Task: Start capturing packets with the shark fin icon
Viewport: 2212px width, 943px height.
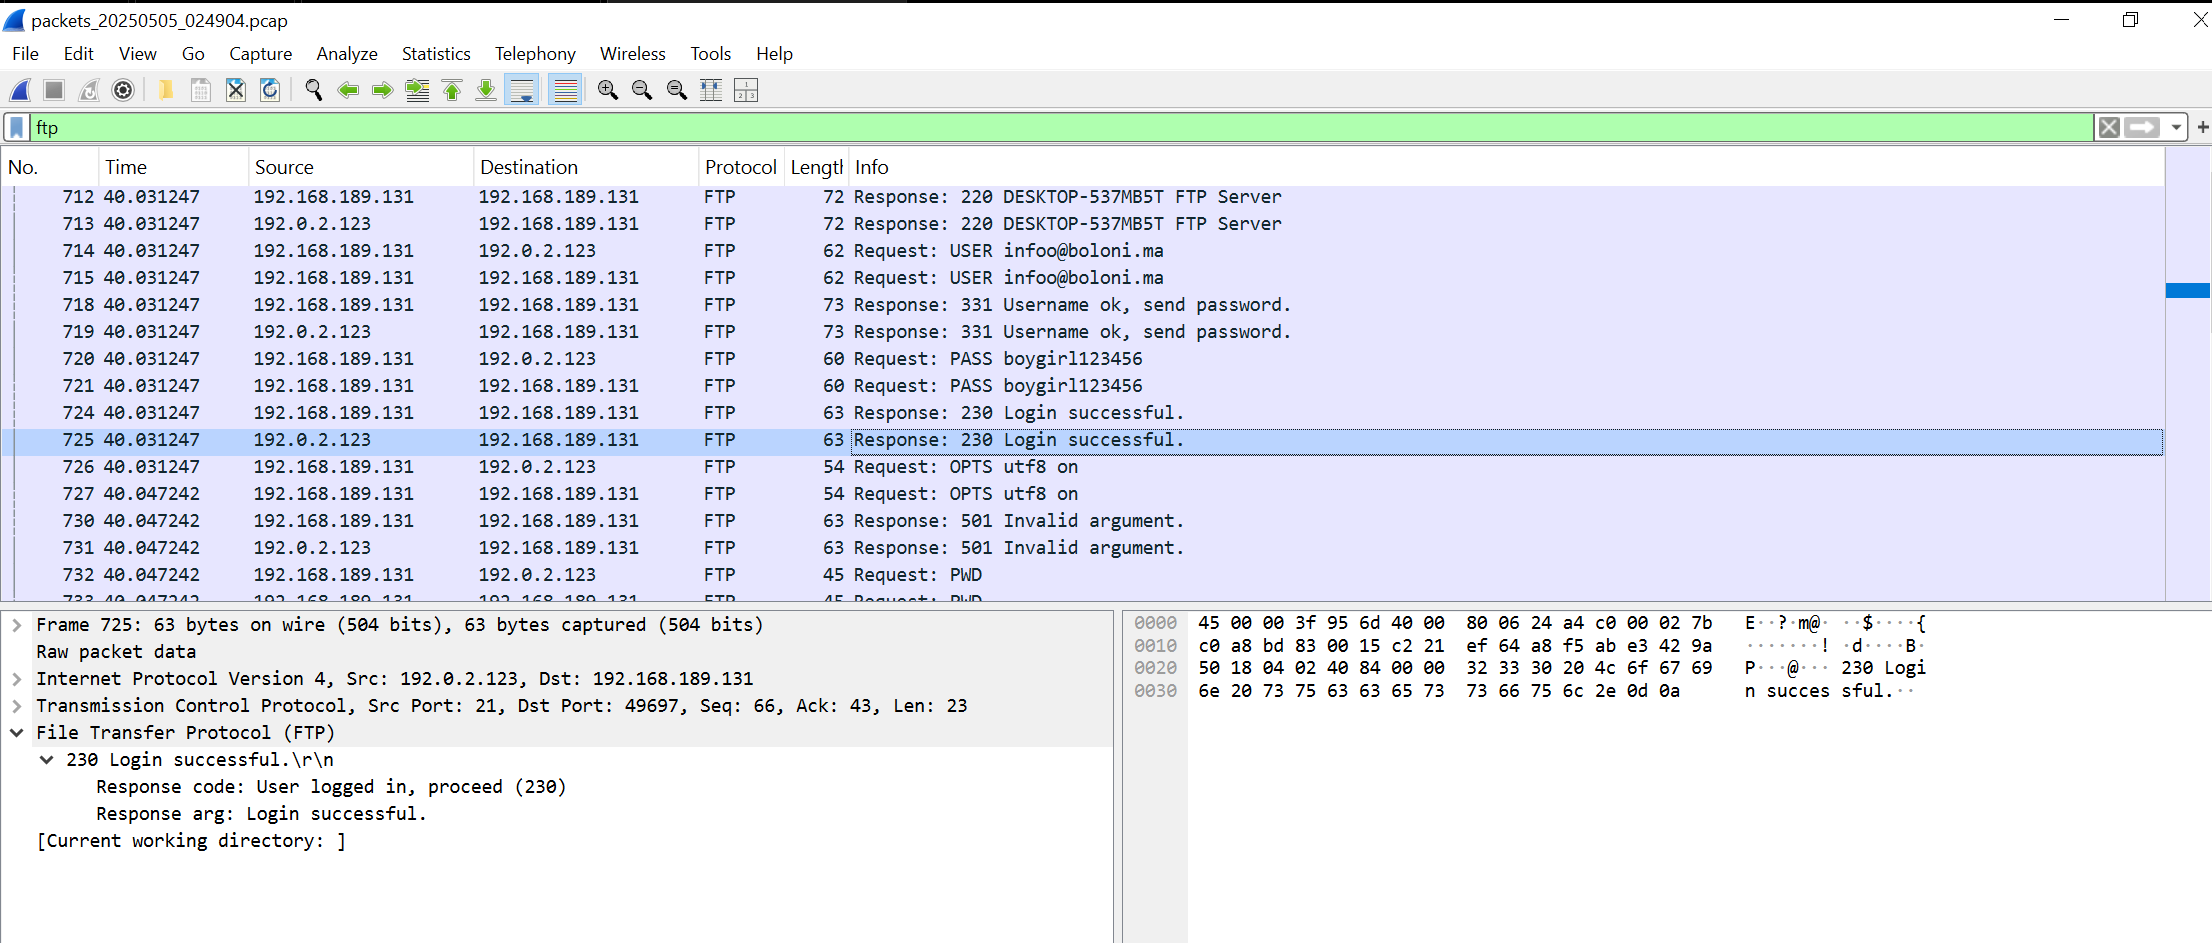Action: 20,90
